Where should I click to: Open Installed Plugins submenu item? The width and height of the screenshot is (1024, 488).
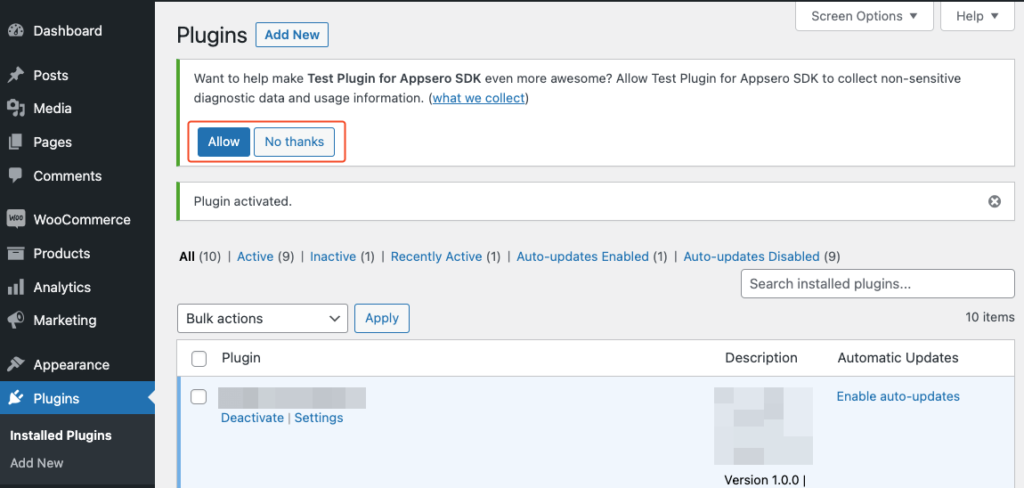[x=61, y=436]
